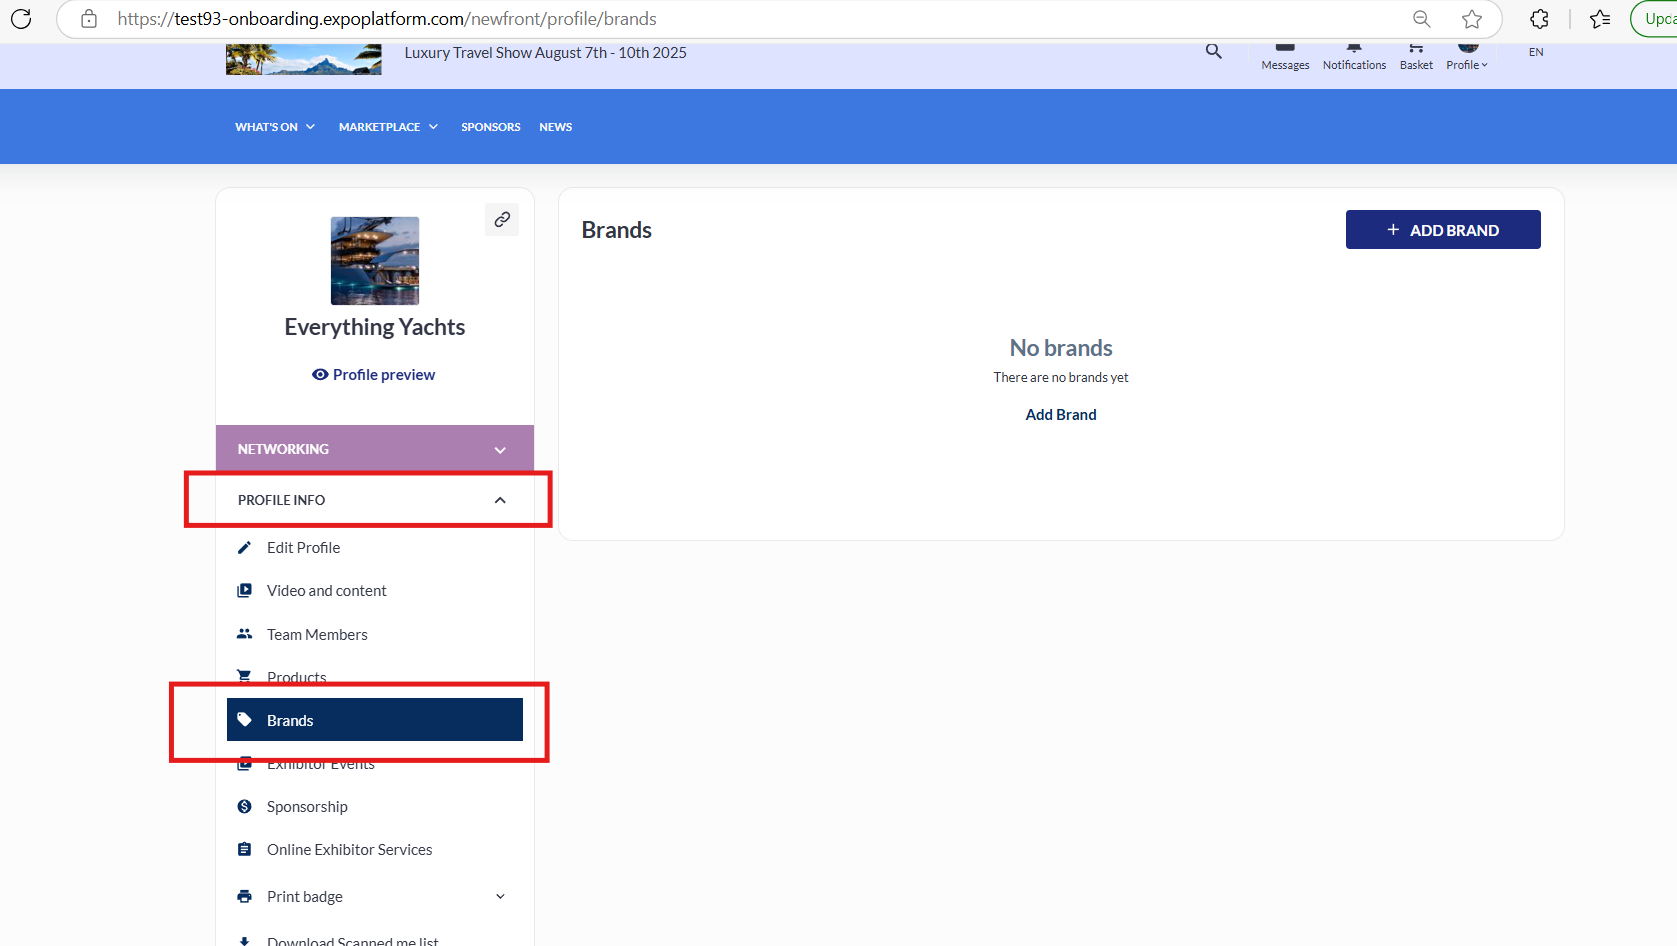Open Notifications bell in the header
The width and height of the screenshot is (1677, 946).
tap(1354, 57)
